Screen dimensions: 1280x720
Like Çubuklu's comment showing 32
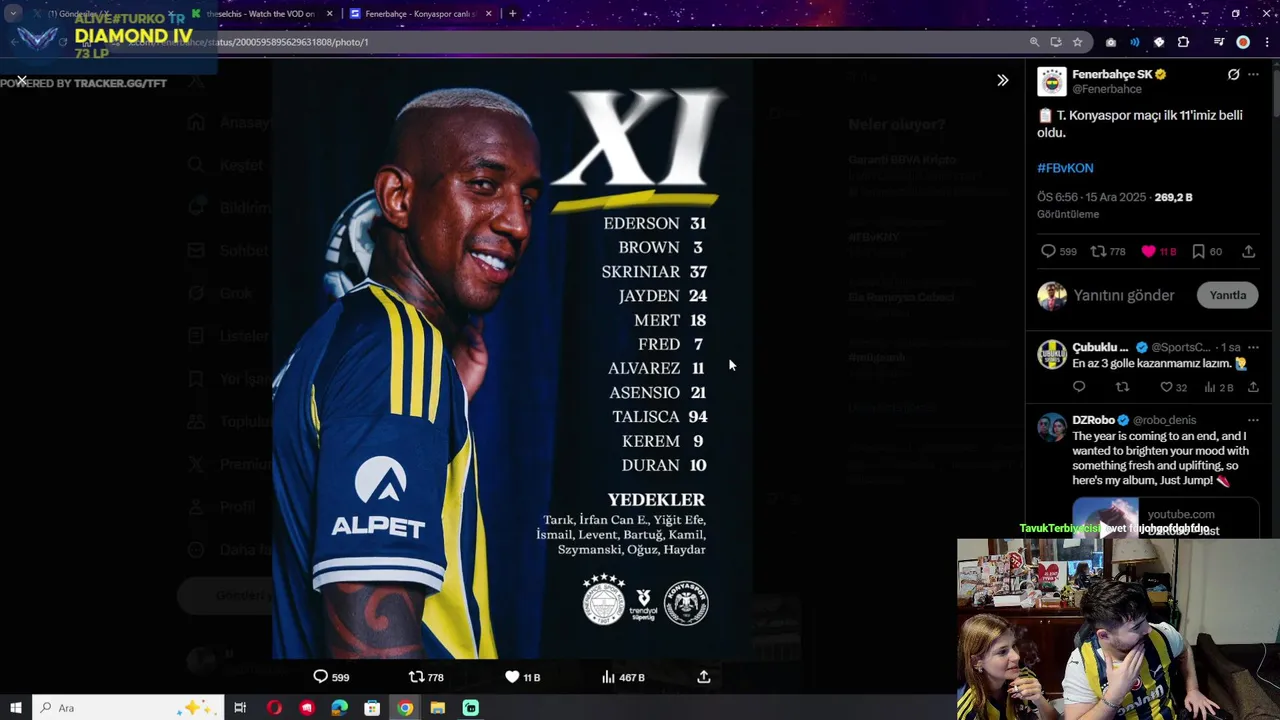tap(1166, 387)
